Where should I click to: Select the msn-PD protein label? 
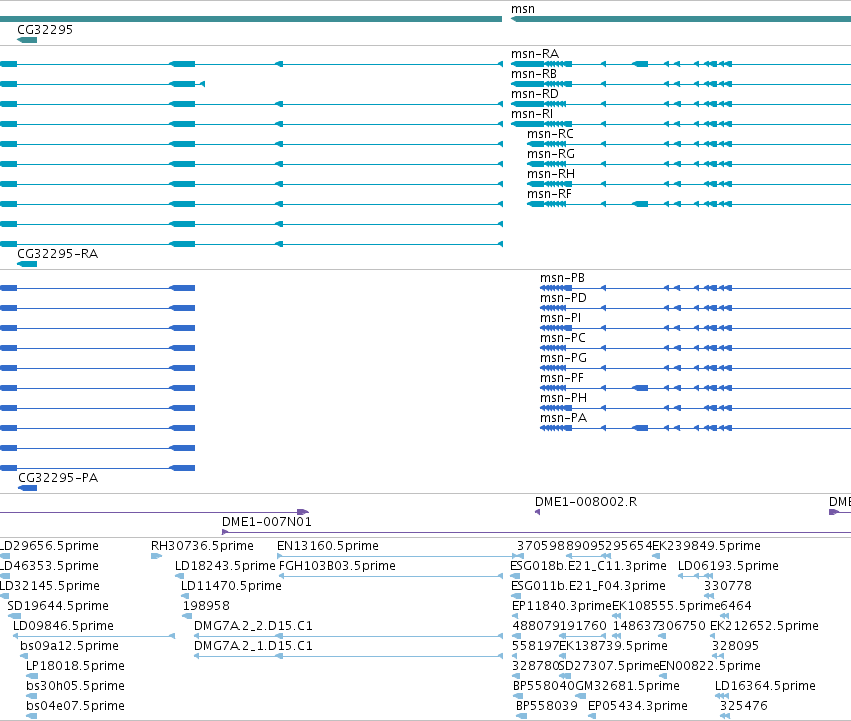[563, 298]
